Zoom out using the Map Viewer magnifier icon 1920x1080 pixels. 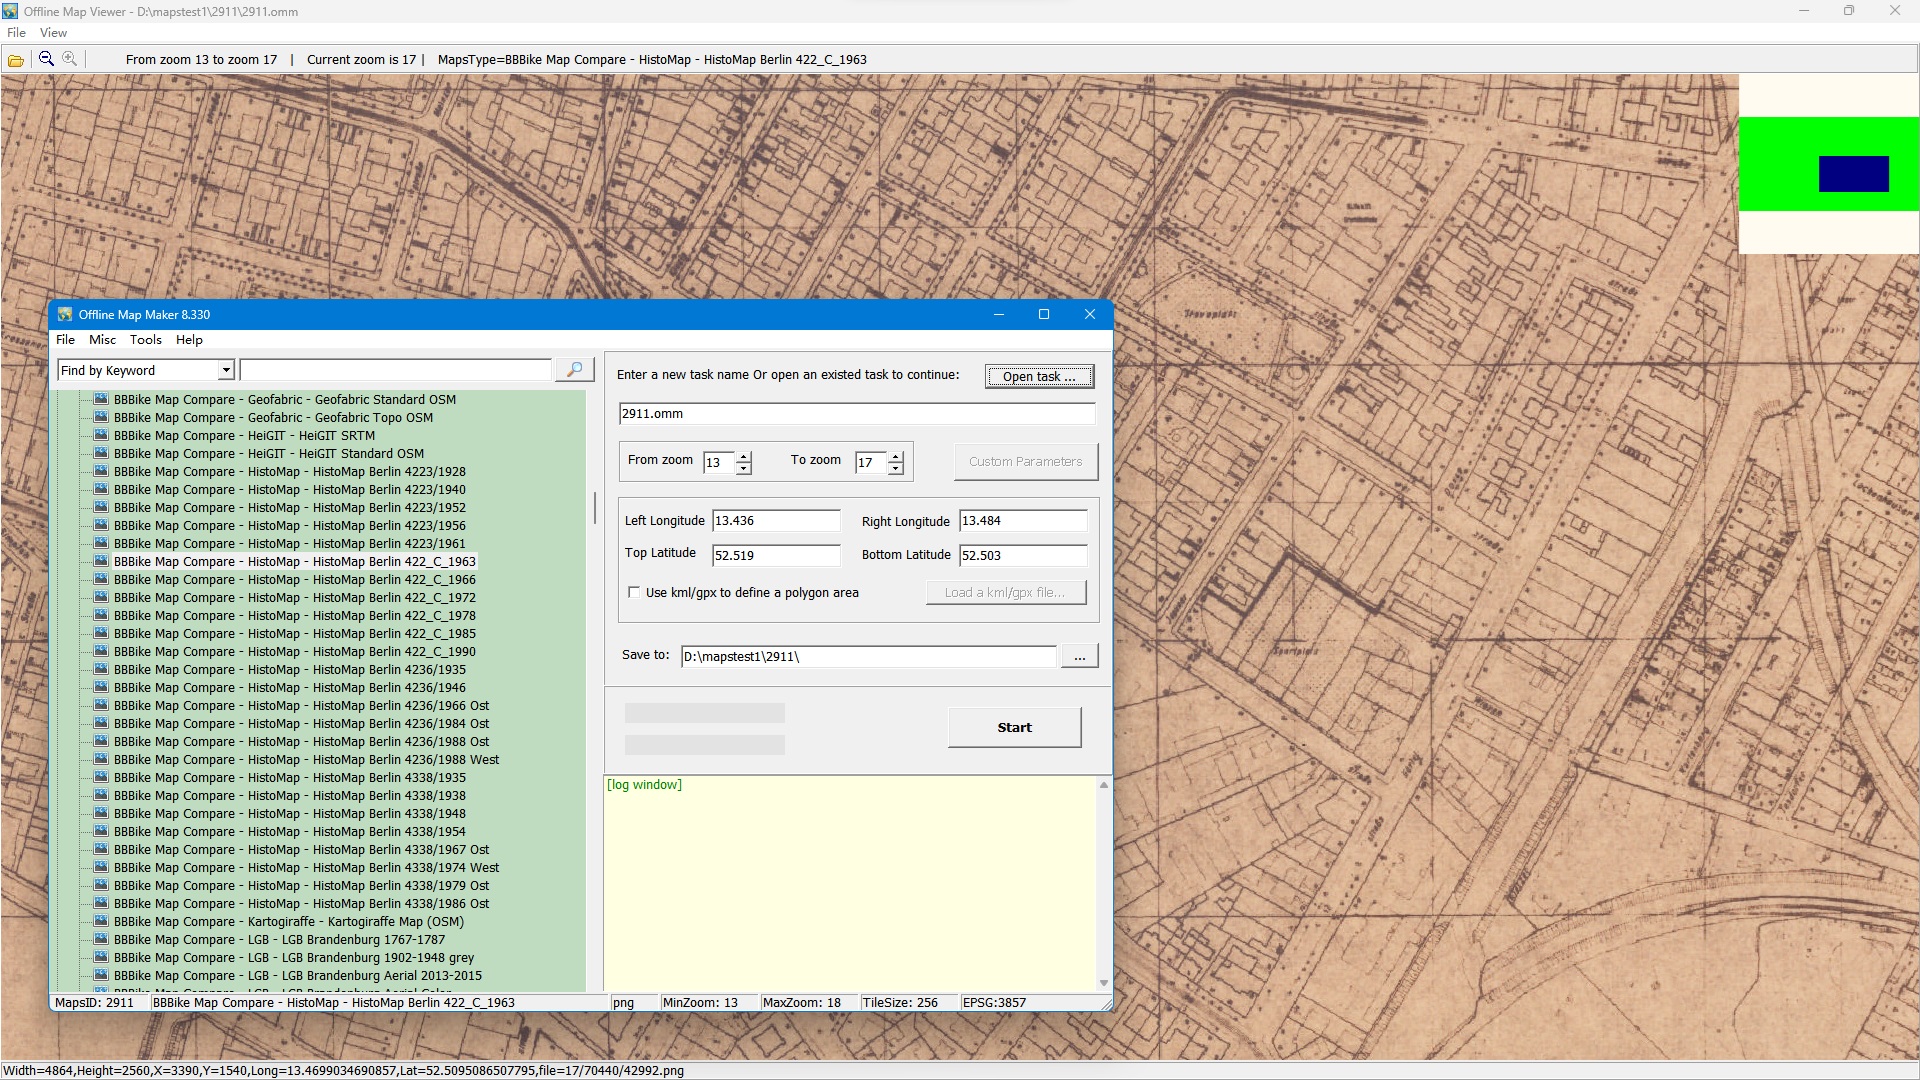pyautogui.click(x=46, y=59)
